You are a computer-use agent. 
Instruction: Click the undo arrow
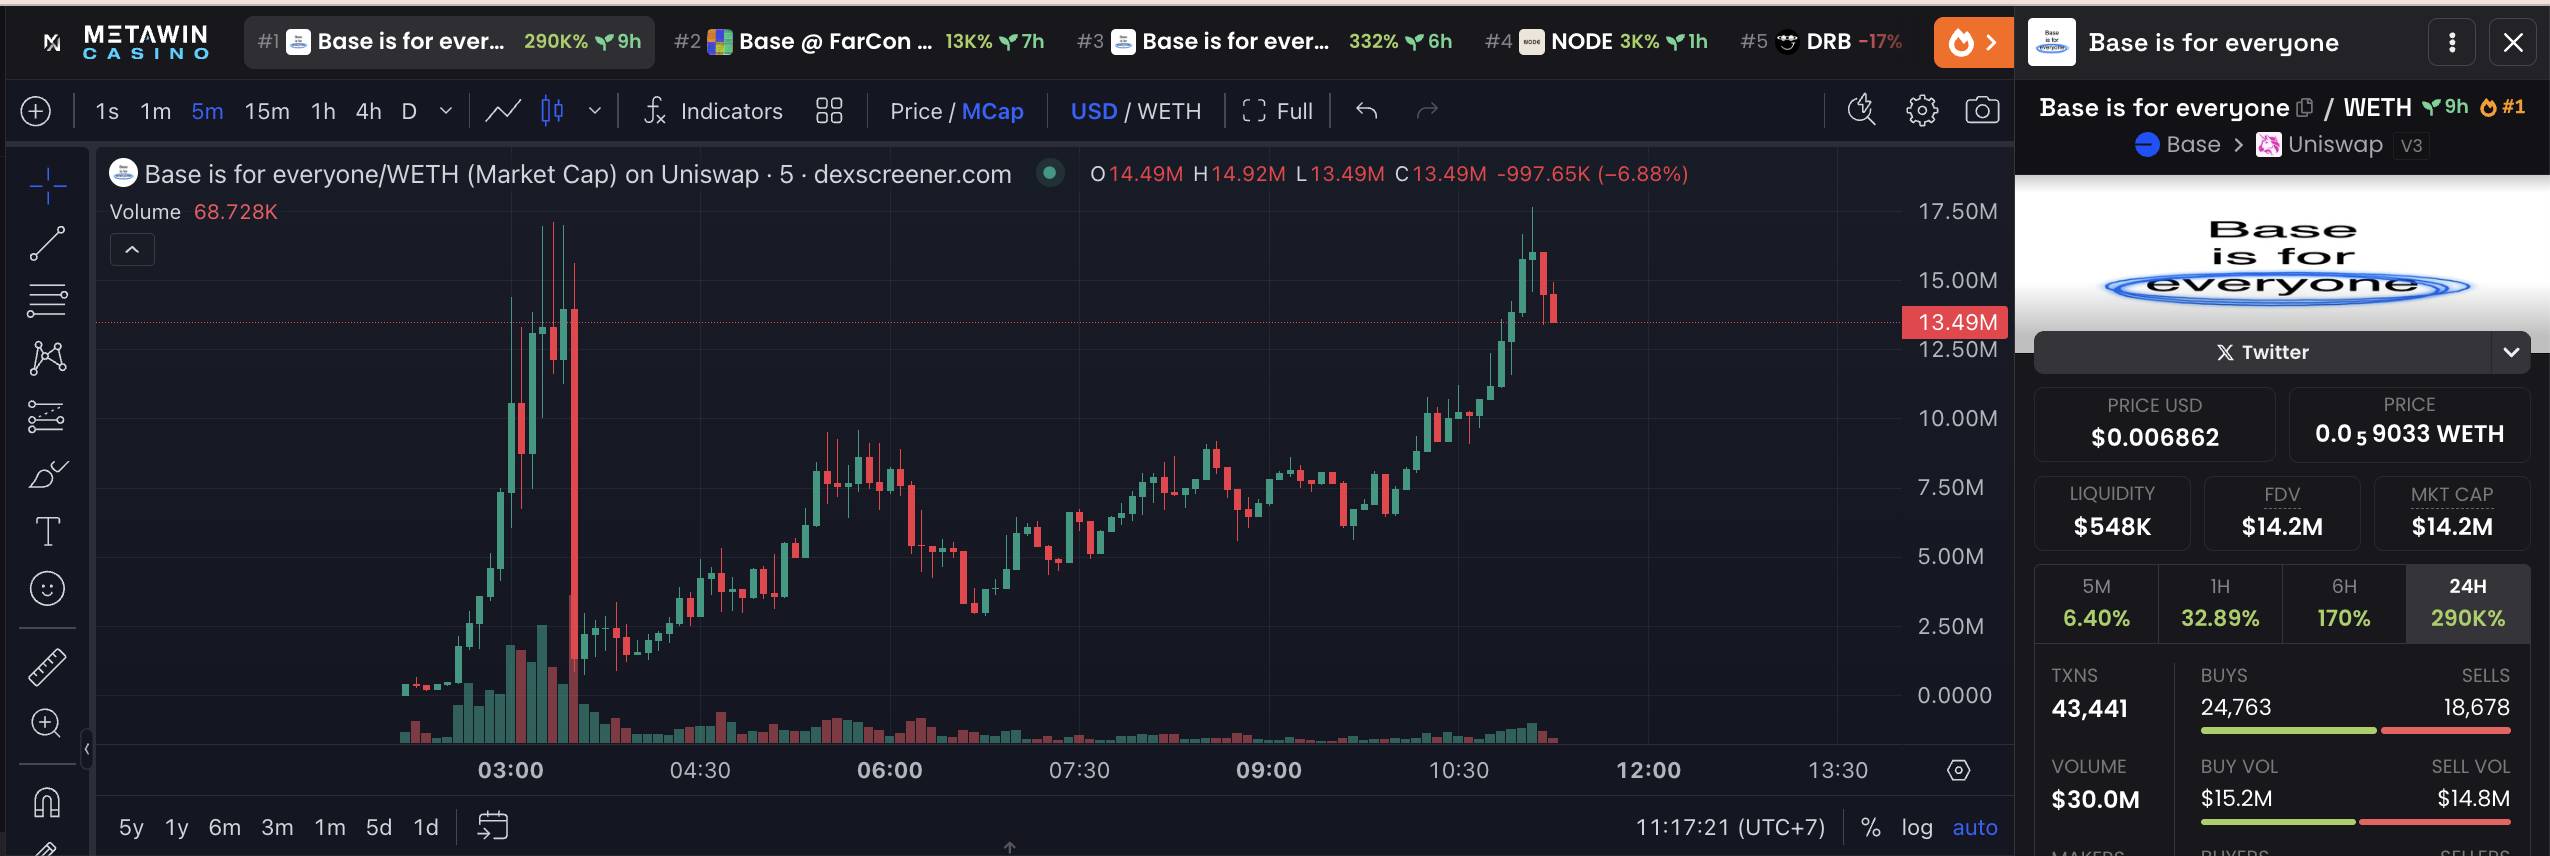1366,111
